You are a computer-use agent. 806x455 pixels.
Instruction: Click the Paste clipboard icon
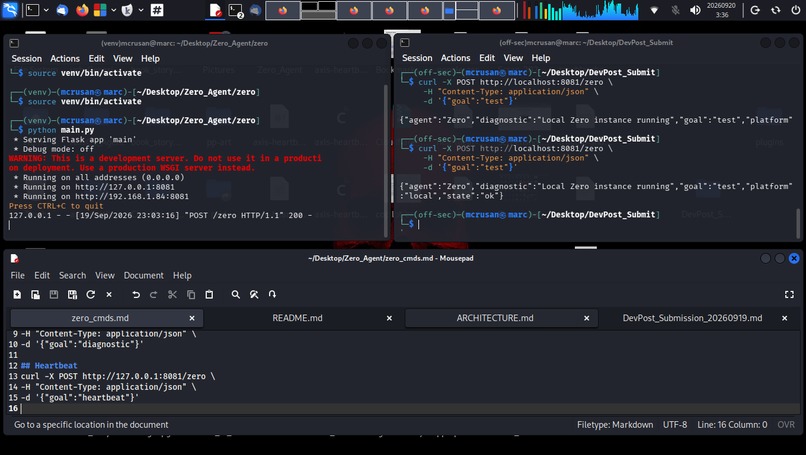(x=209, y=295)
